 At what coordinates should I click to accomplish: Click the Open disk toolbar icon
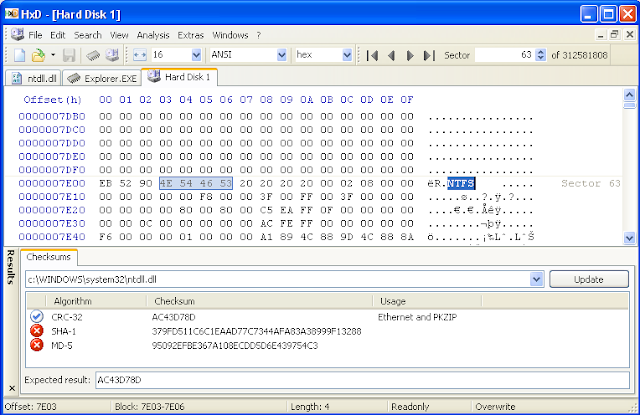tap(112, 55)
